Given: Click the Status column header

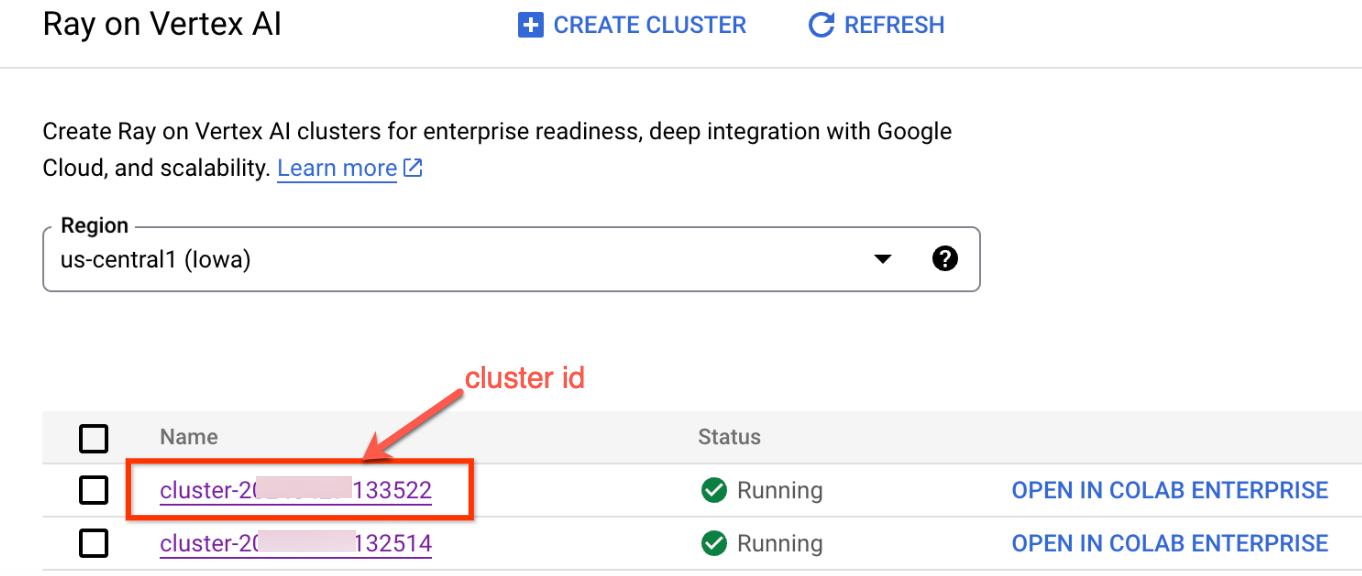Looking at the screenshot, I should tap(729, 437).
